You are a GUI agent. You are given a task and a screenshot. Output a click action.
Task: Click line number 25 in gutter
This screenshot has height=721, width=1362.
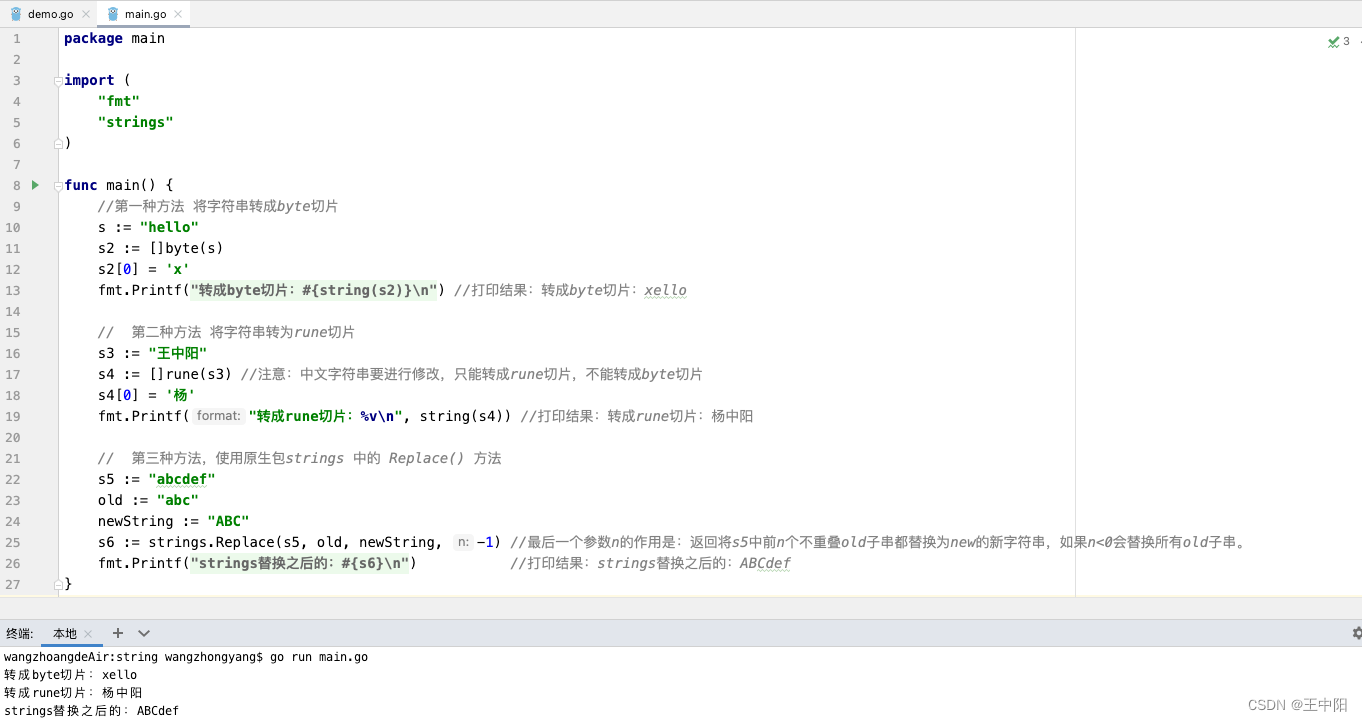pos(13,542)
